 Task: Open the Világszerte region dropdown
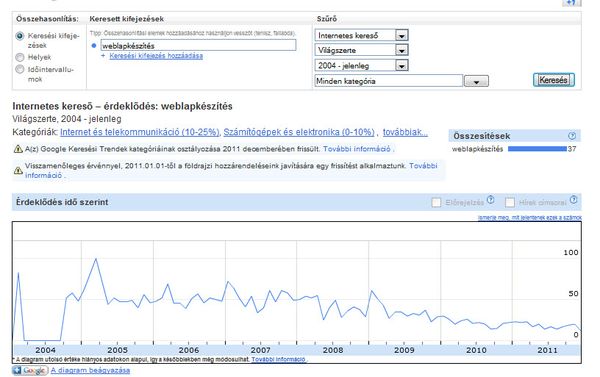361,50
